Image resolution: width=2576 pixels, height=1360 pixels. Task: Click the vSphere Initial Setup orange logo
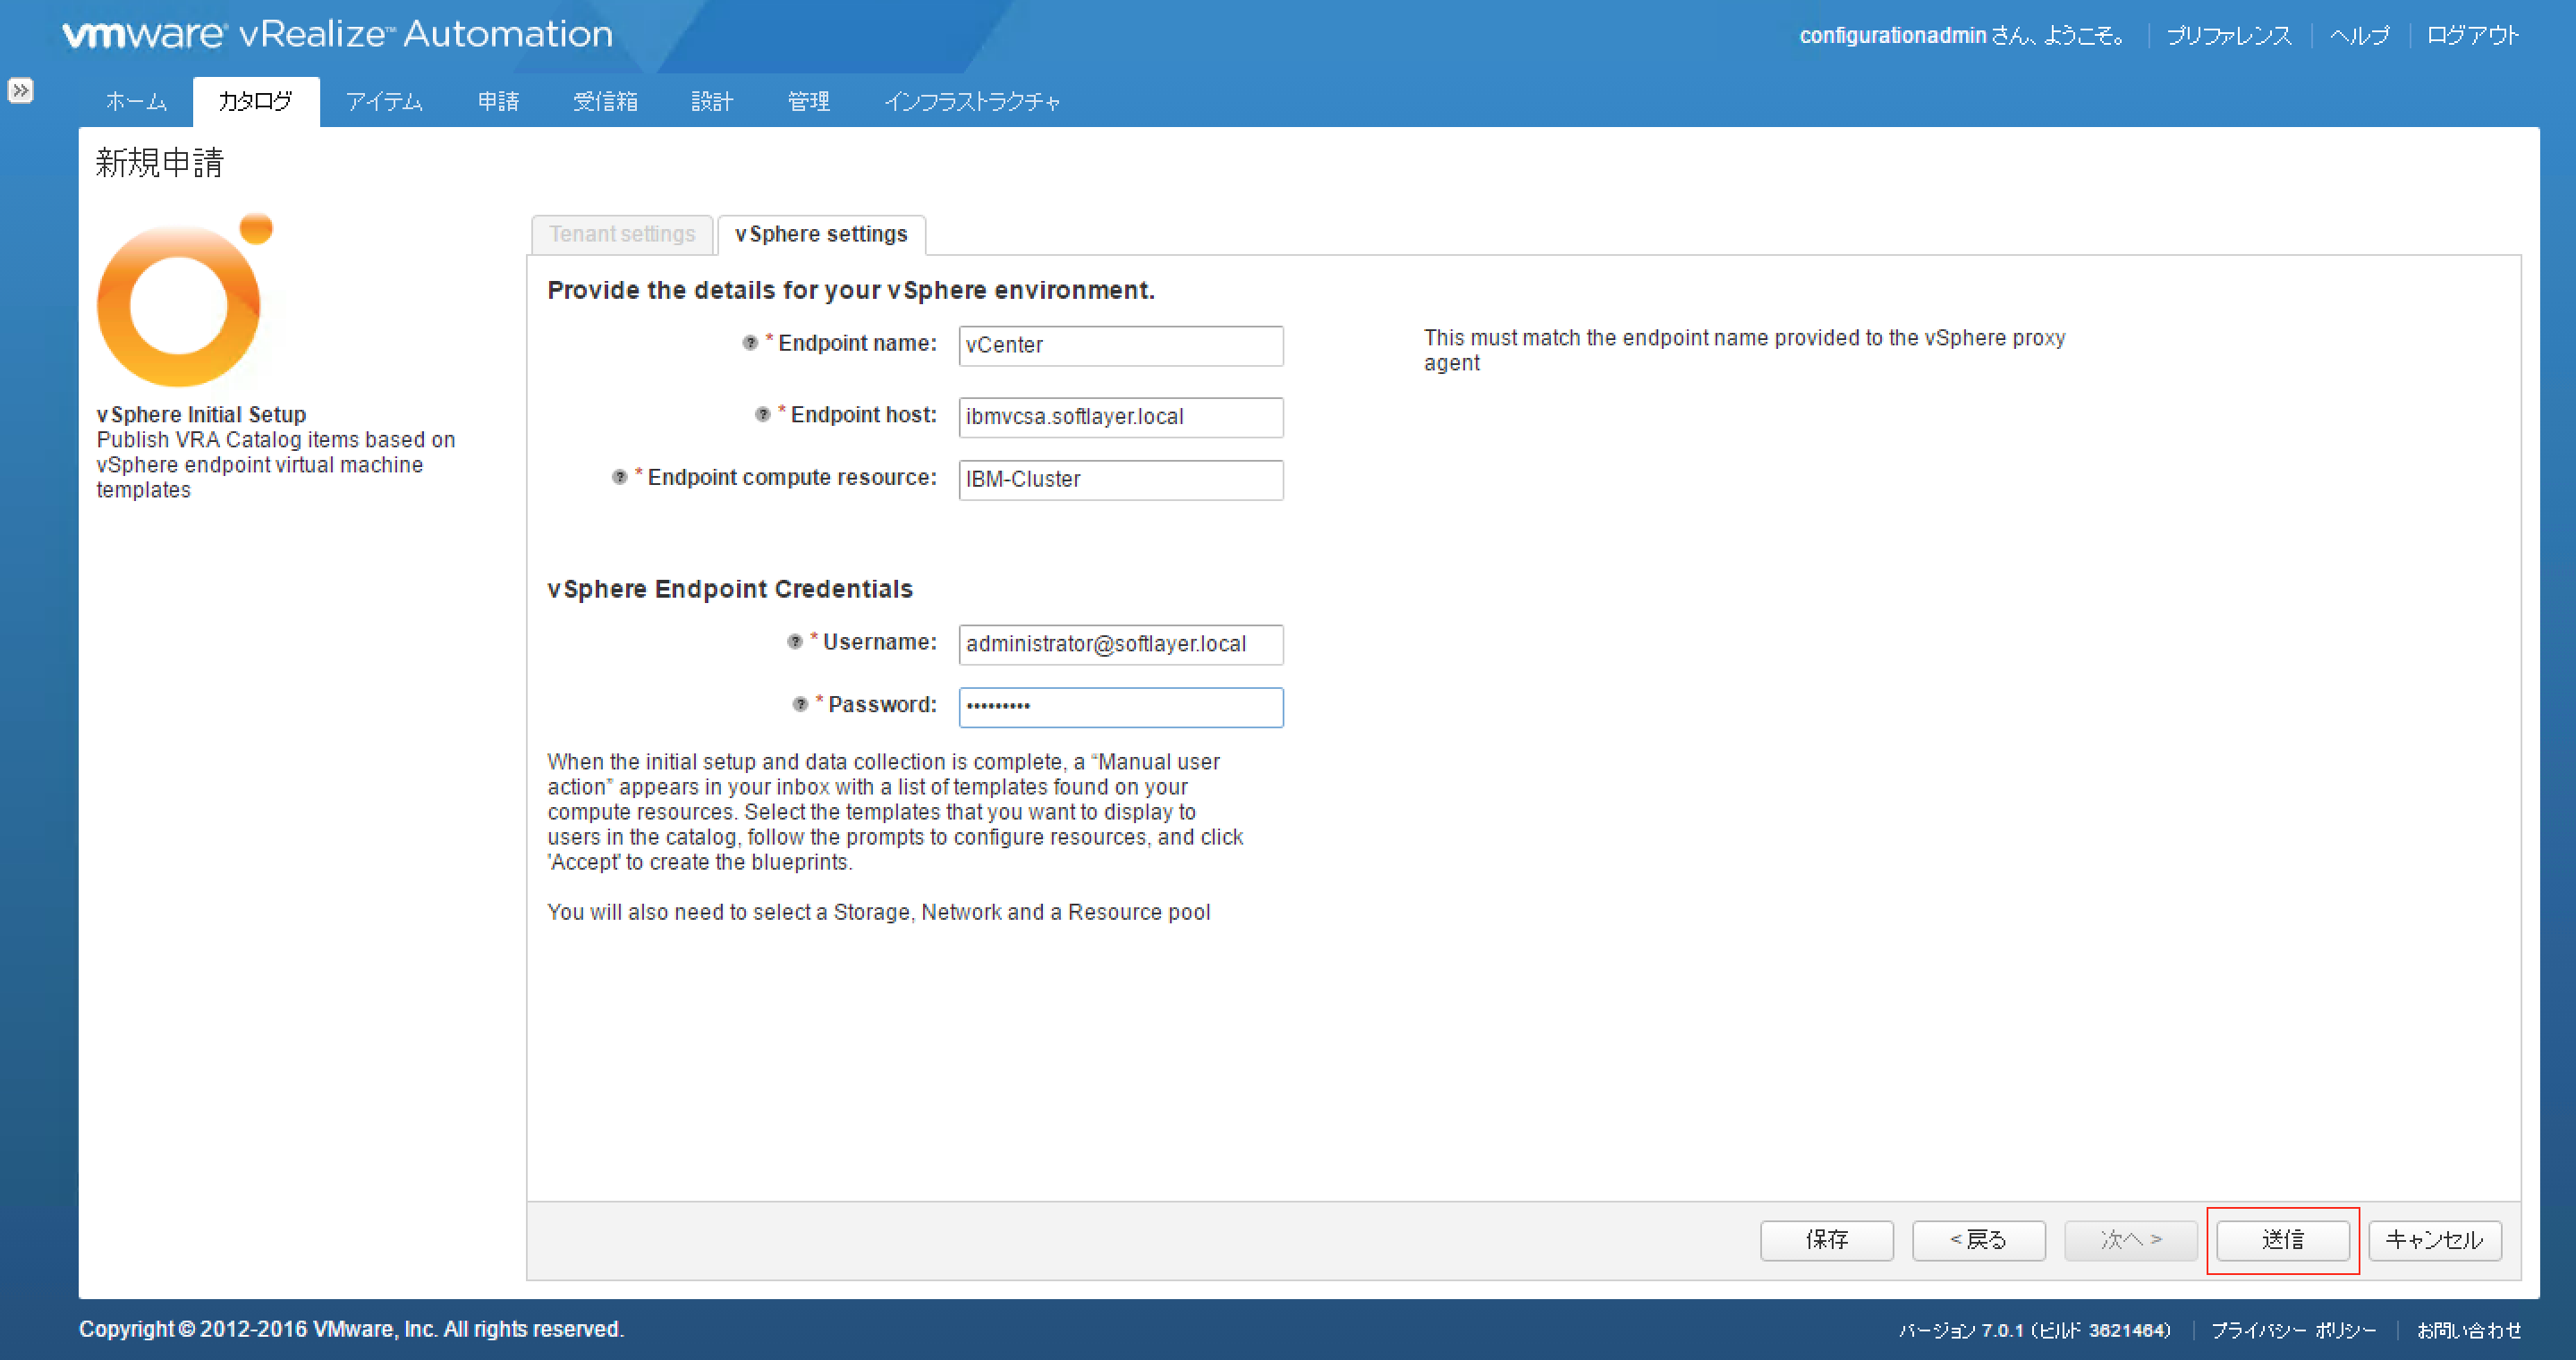tap(184, 300)
